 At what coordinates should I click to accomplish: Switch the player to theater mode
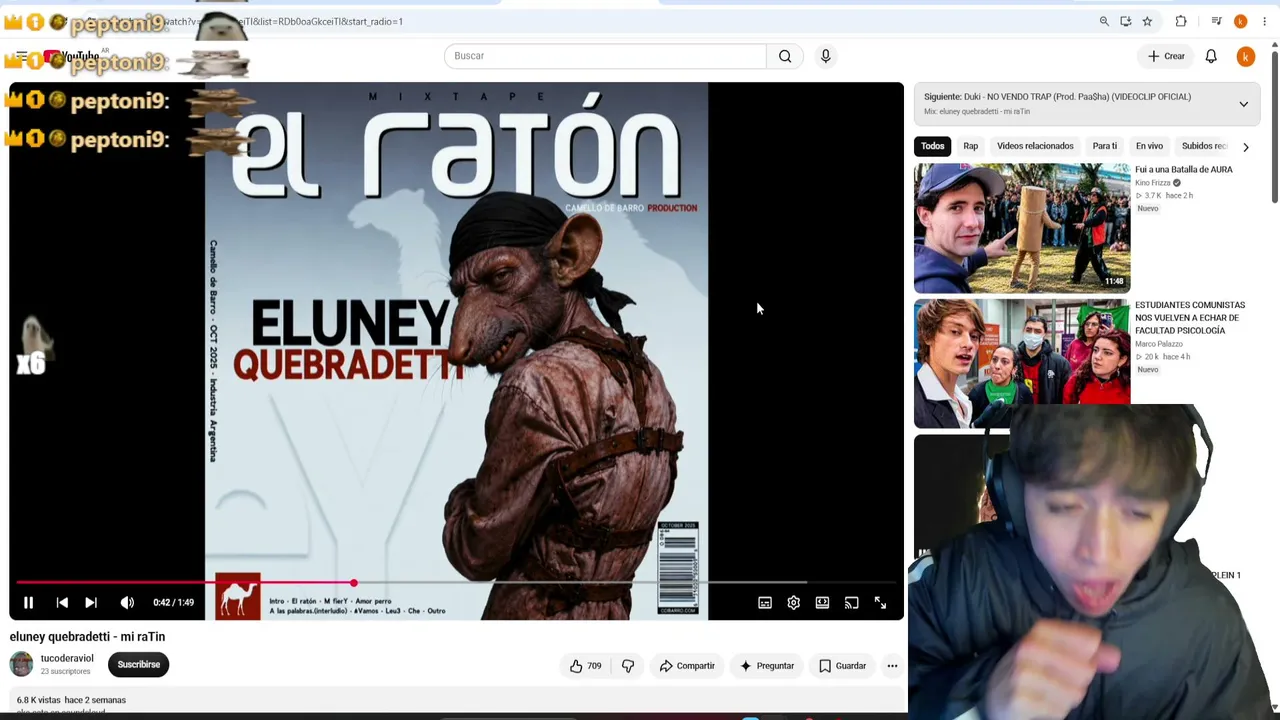(x=822, y=603)
